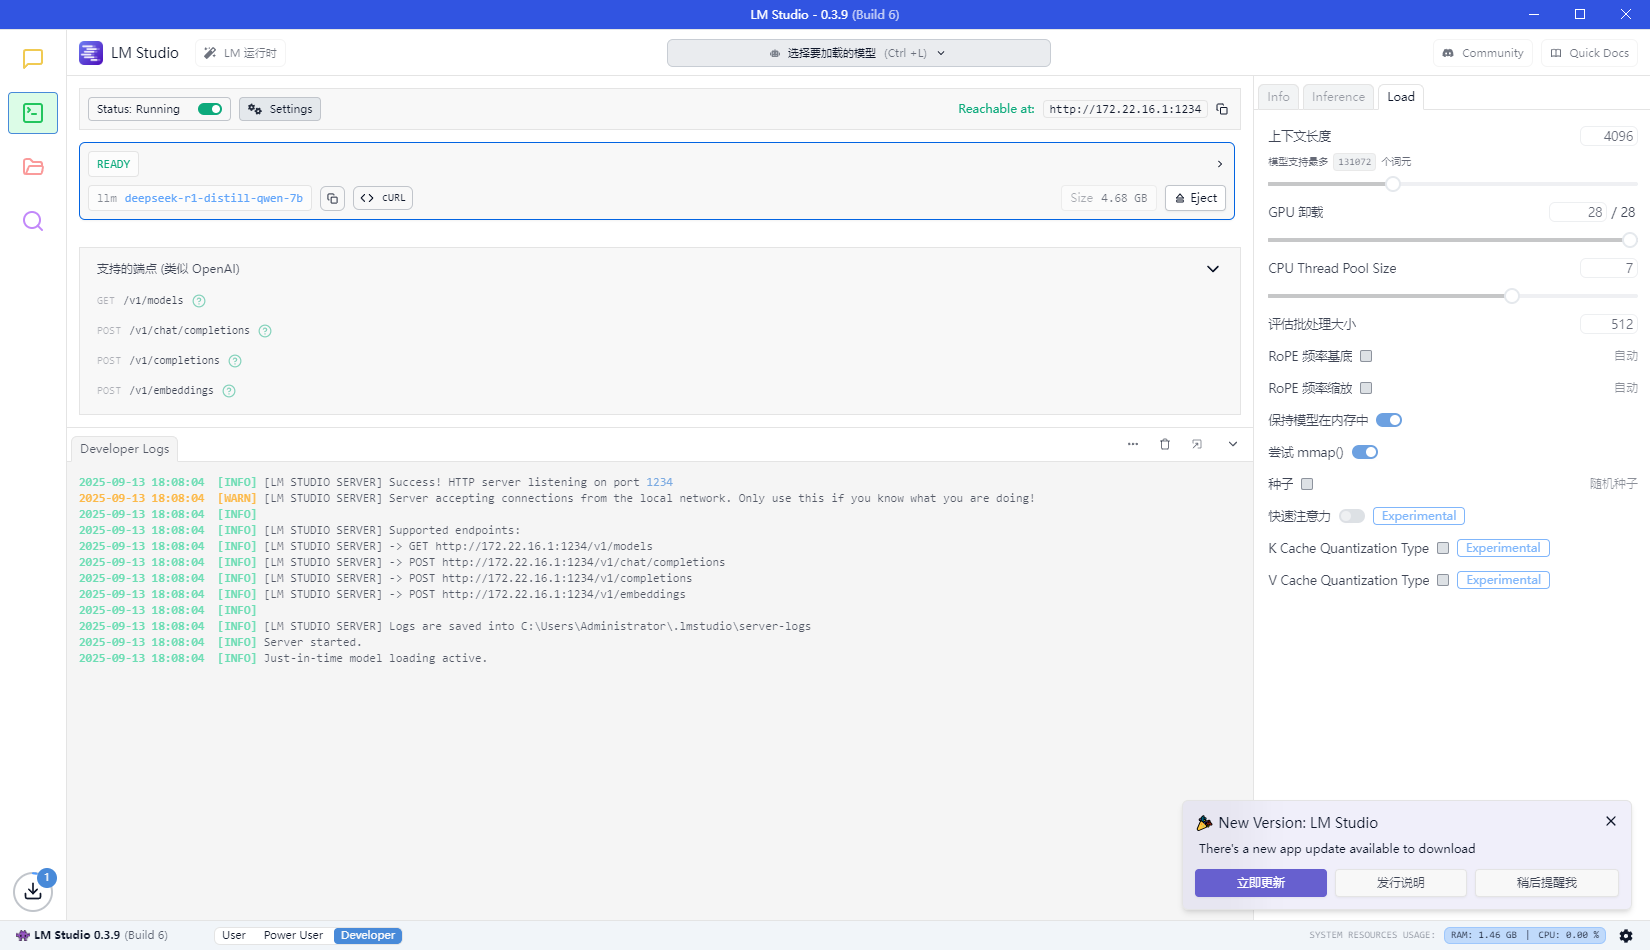Close the New Version notification
1650x950 pixels.
click(1611, 821)
